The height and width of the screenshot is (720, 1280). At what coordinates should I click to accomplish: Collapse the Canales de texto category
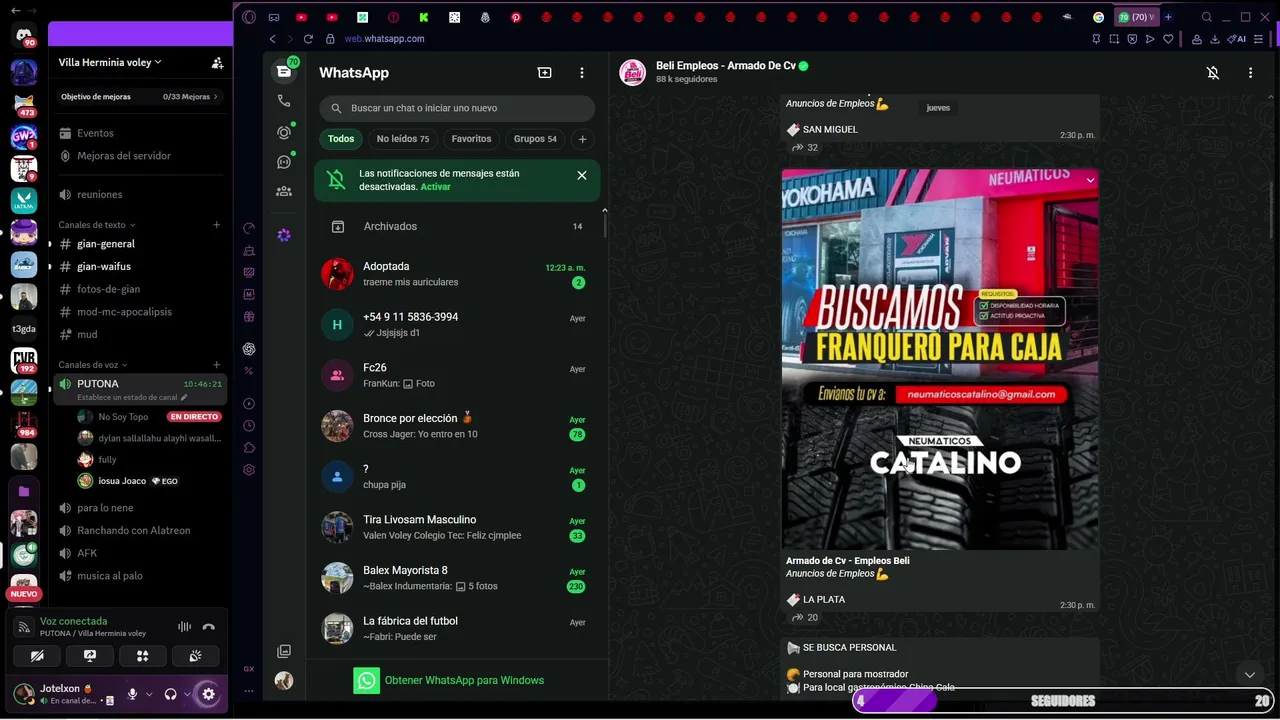[96, 225]
